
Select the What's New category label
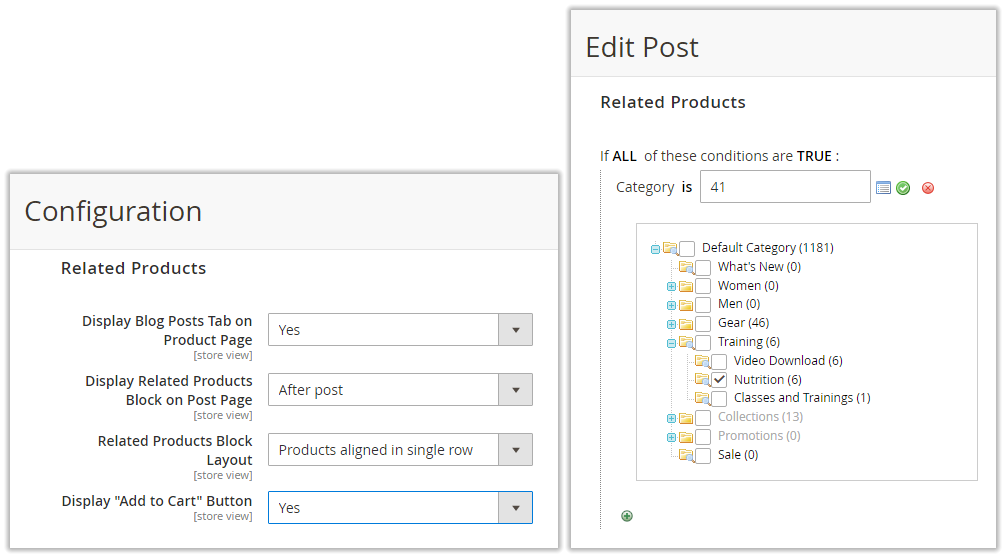[x=759, y=267]
